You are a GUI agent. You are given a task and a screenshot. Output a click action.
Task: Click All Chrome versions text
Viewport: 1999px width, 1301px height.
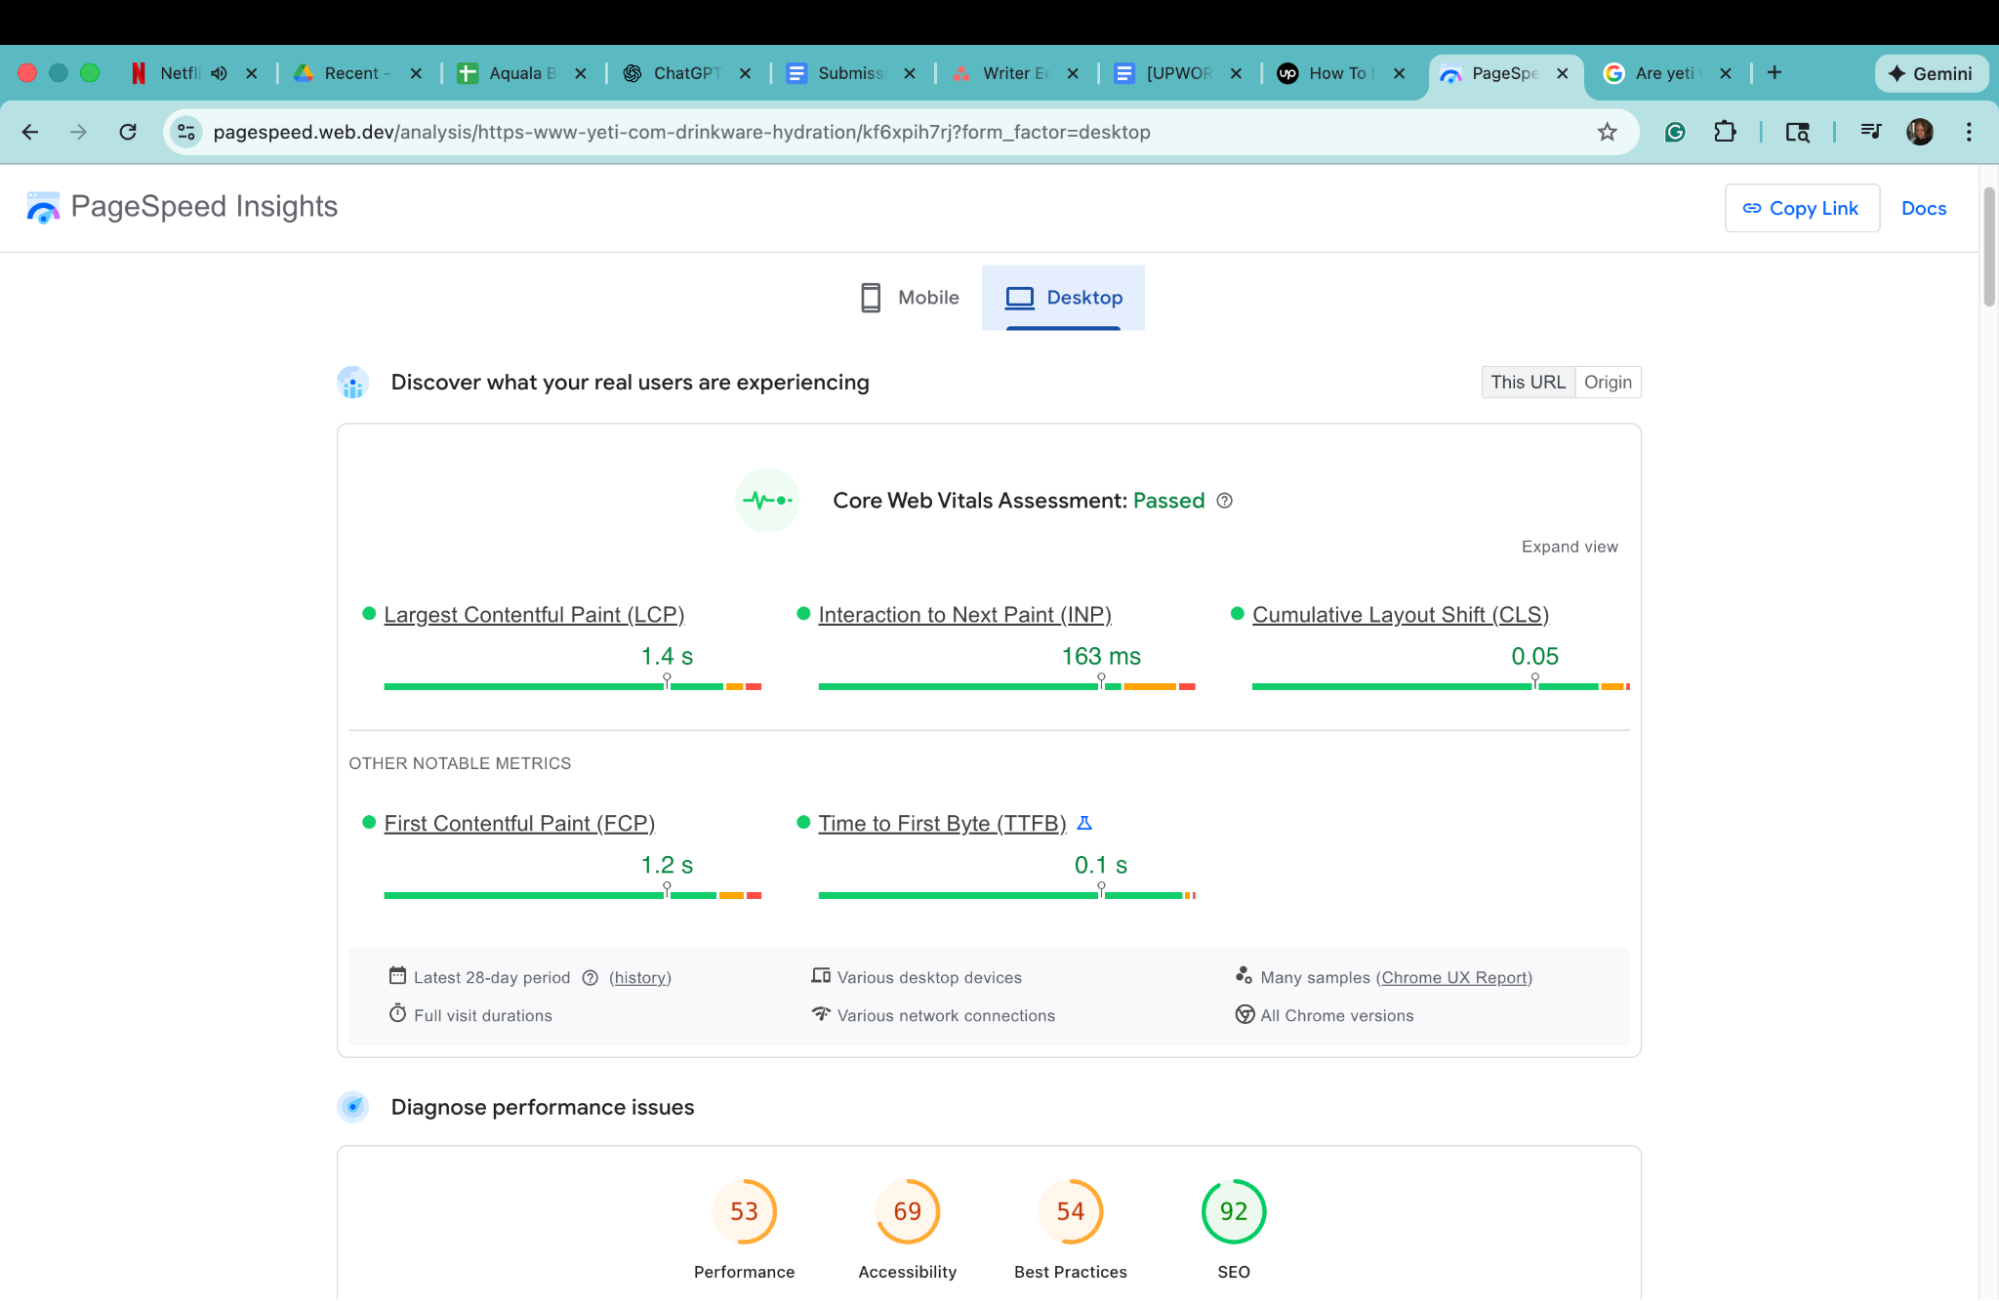click(1337, 1016)
